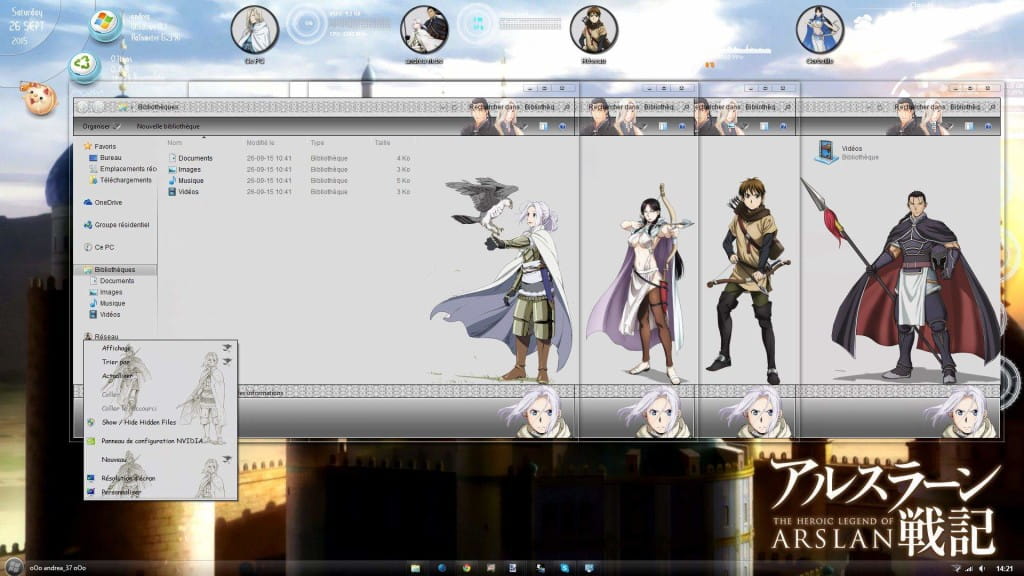Image resolution: width=1024 pixels, height=576 pixels.
Task: Open the Ce PC circular desktop widget
Action: 254,30
